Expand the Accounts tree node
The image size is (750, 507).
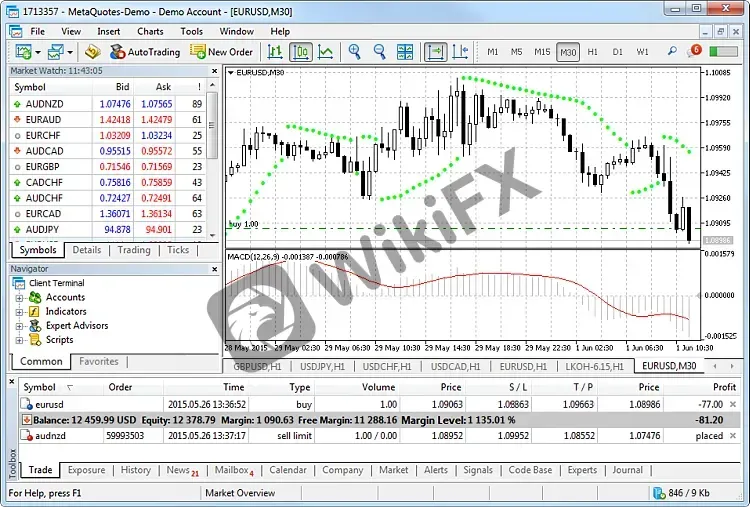[x=19, y=298]
